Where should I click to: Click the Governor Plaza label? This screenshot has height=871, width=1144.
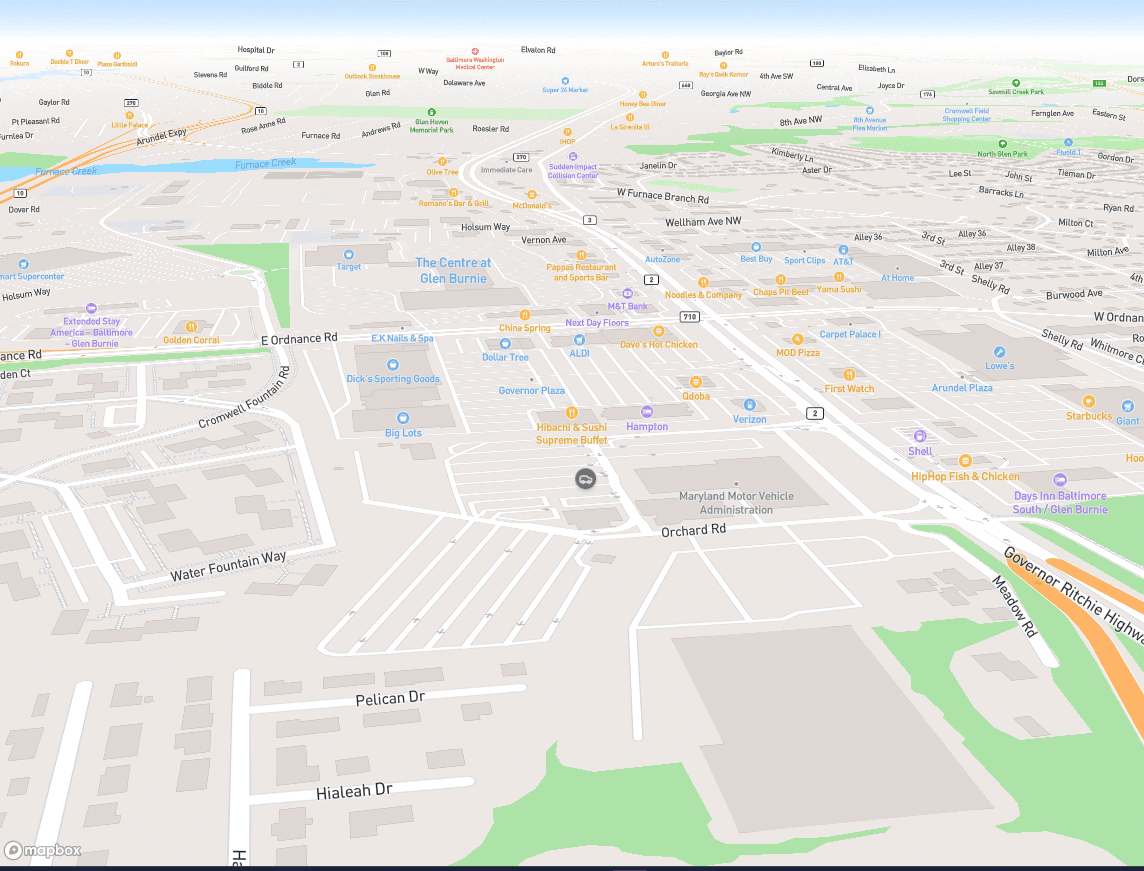(x=531, y=391)
